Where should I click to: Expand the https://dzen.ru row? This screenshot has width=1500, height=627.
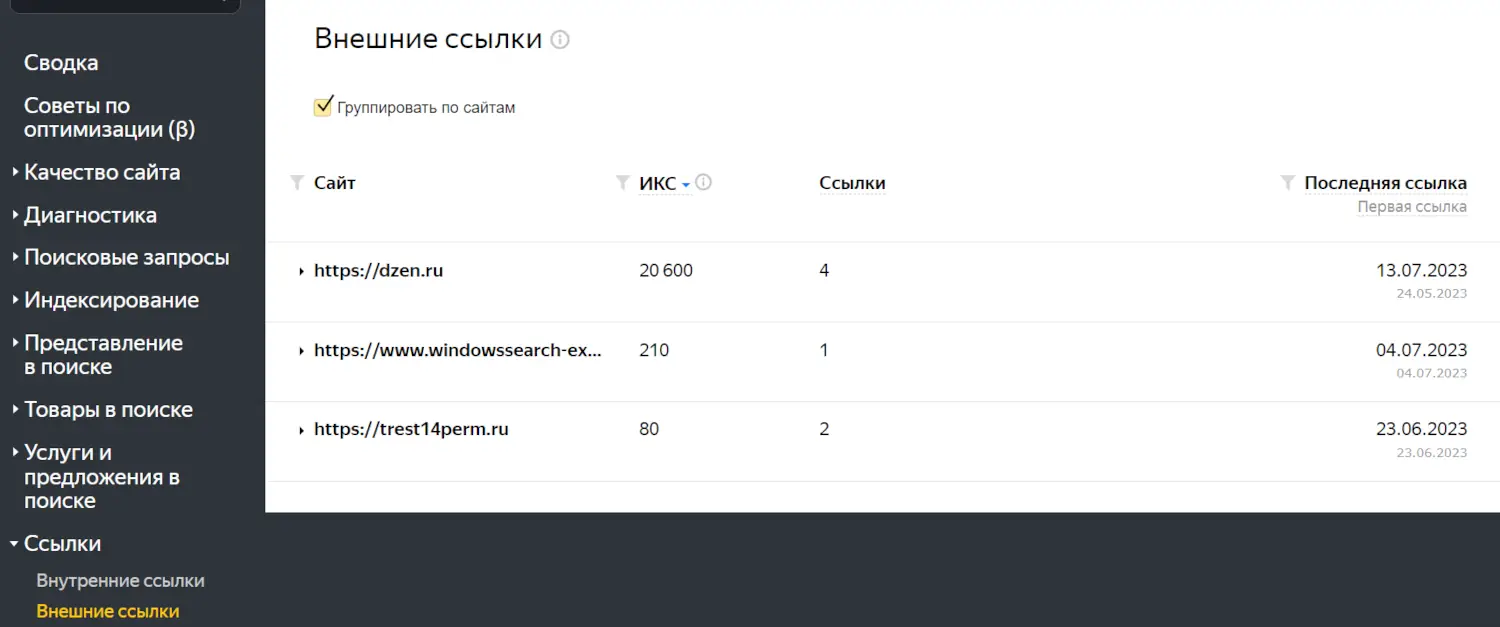[x=301, y=270]
